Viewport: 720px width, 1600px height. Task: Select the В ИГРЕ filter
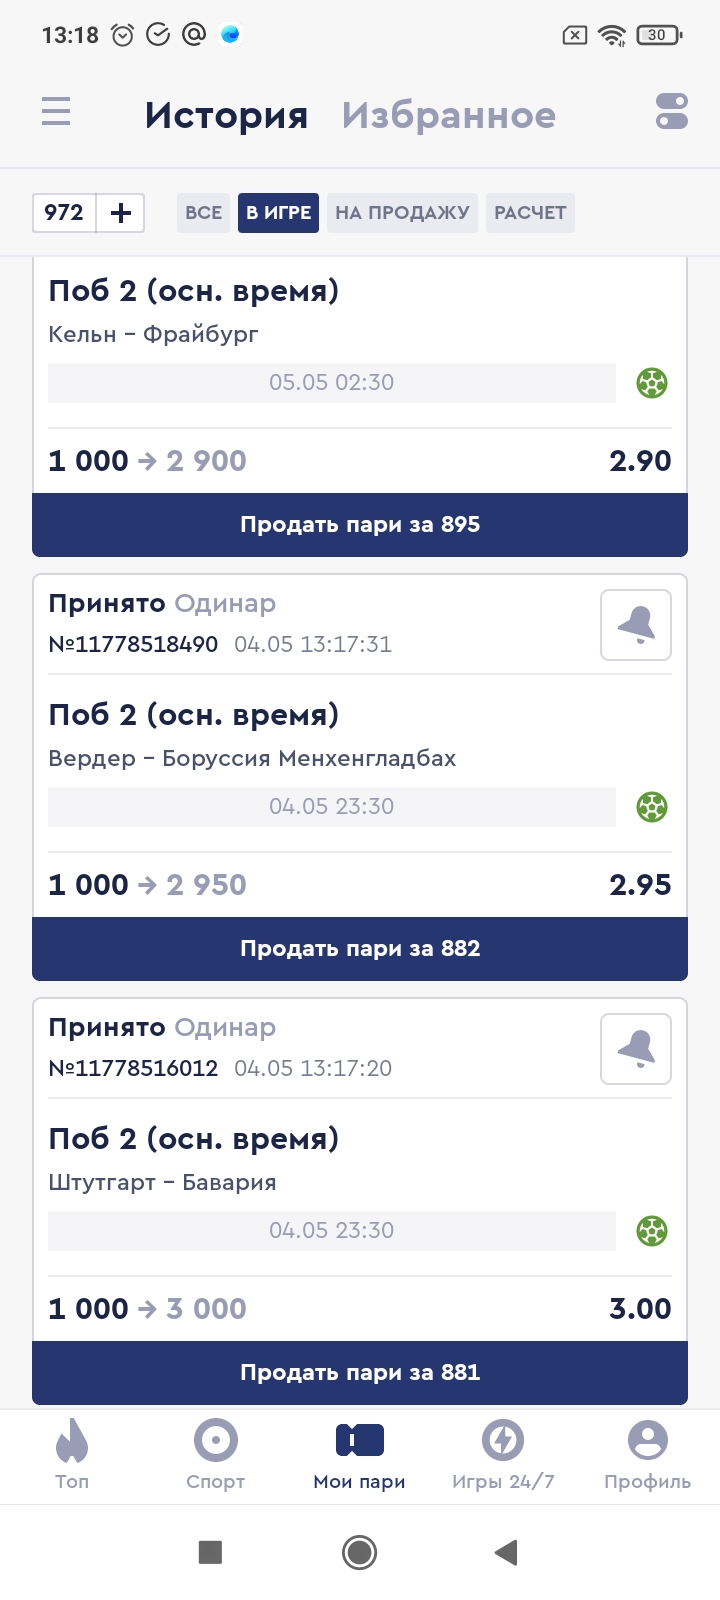coord(278,213)
